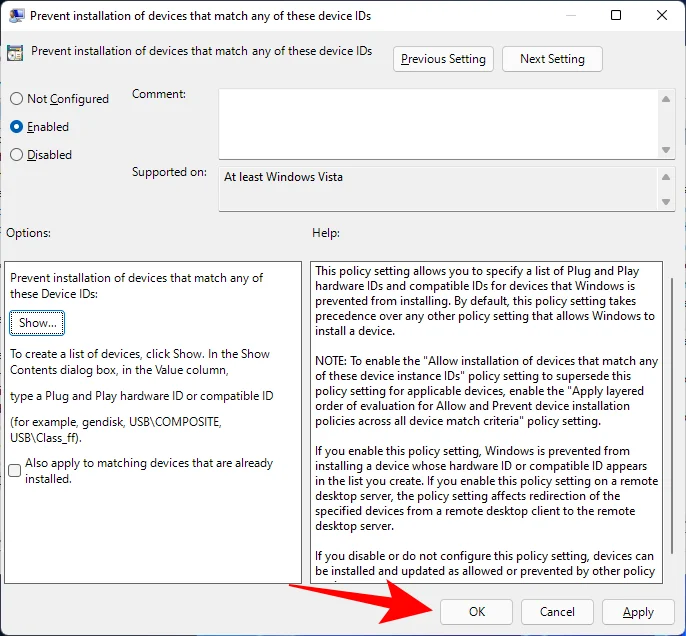Image resolution: width=686 pixels, height=636 pixels.
Task: Open the Show... device ID list
Action: (38, 323)
